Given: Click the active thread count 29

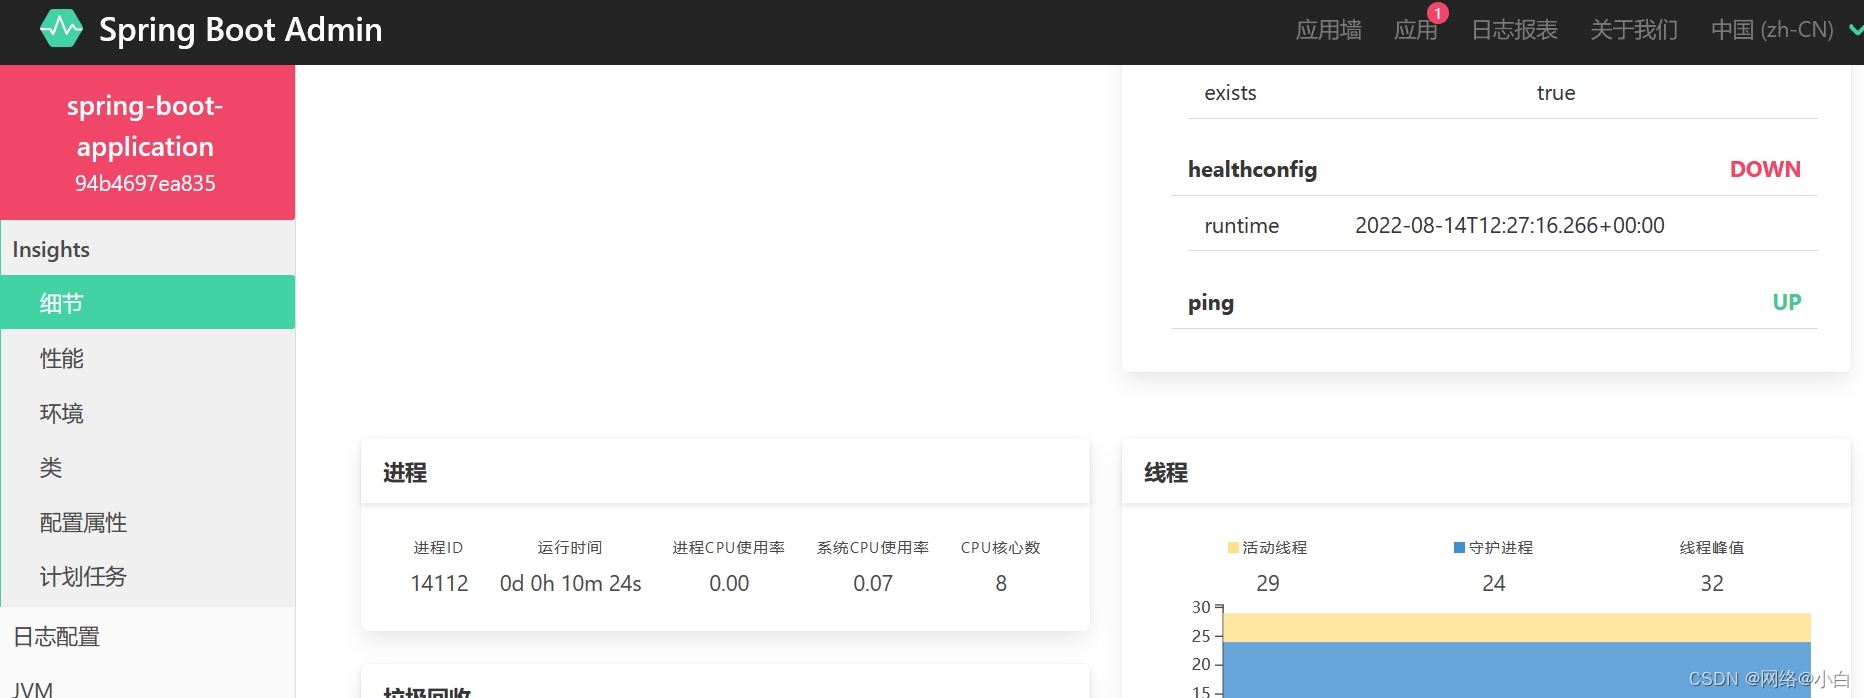Looking at the screenshot, I should pos(1268,583).
